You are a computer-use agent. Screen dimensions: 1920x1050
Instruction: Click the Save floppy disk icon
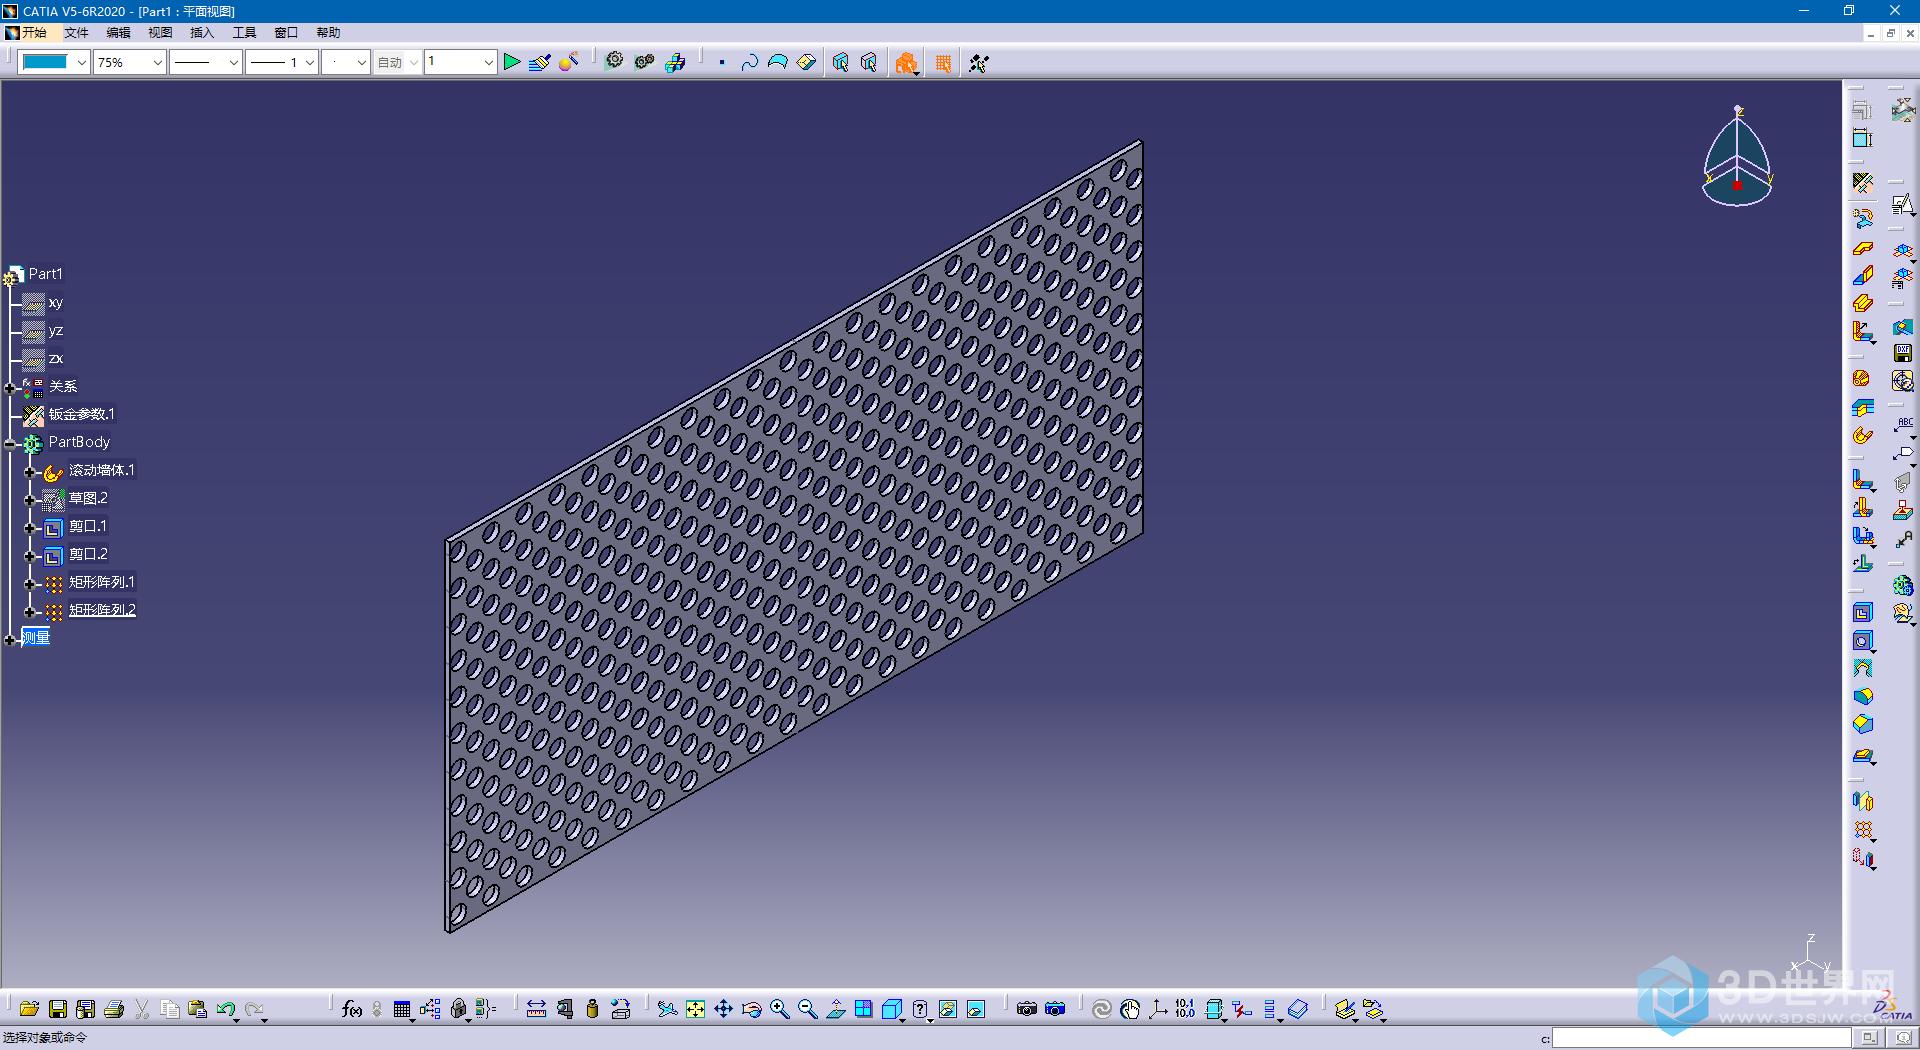coord(57,1009)
